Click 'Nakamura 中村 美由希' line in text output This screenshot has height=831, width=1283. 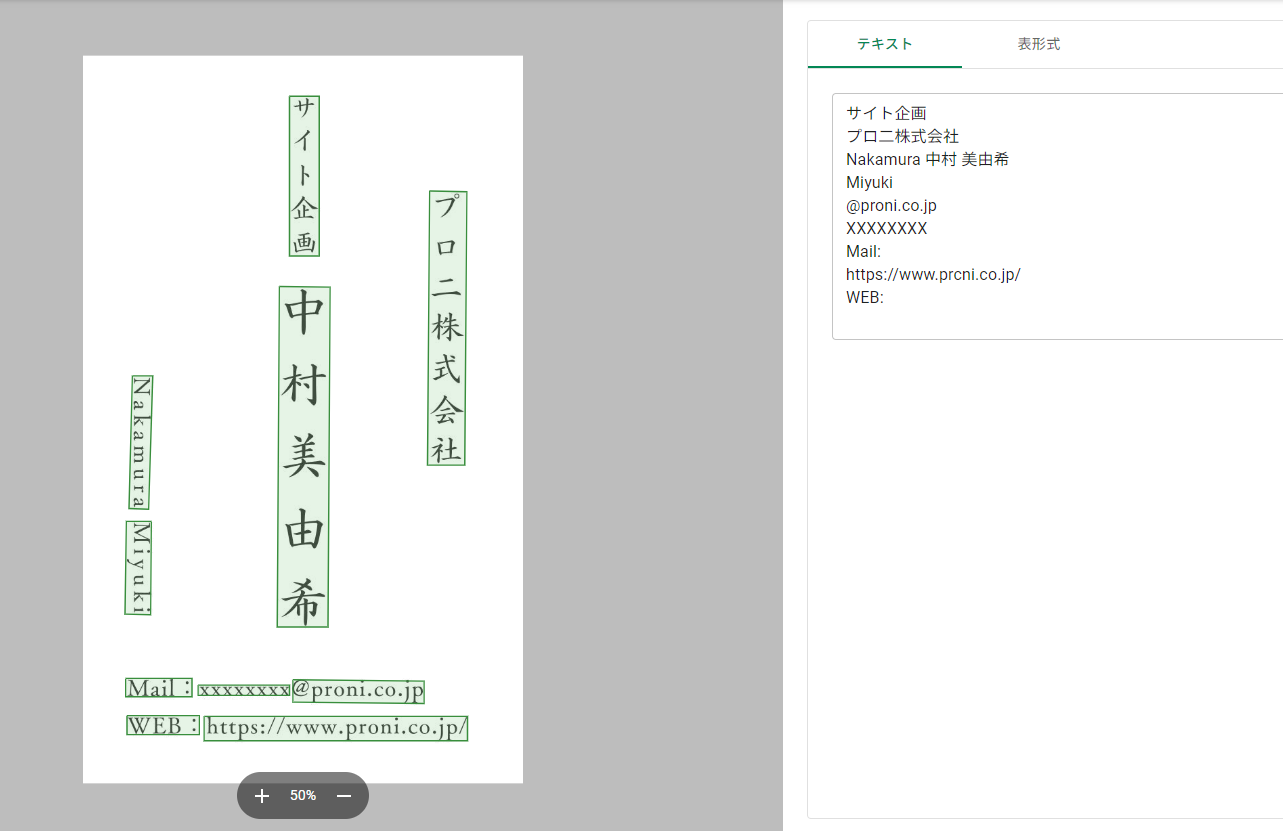coord(927,159)
